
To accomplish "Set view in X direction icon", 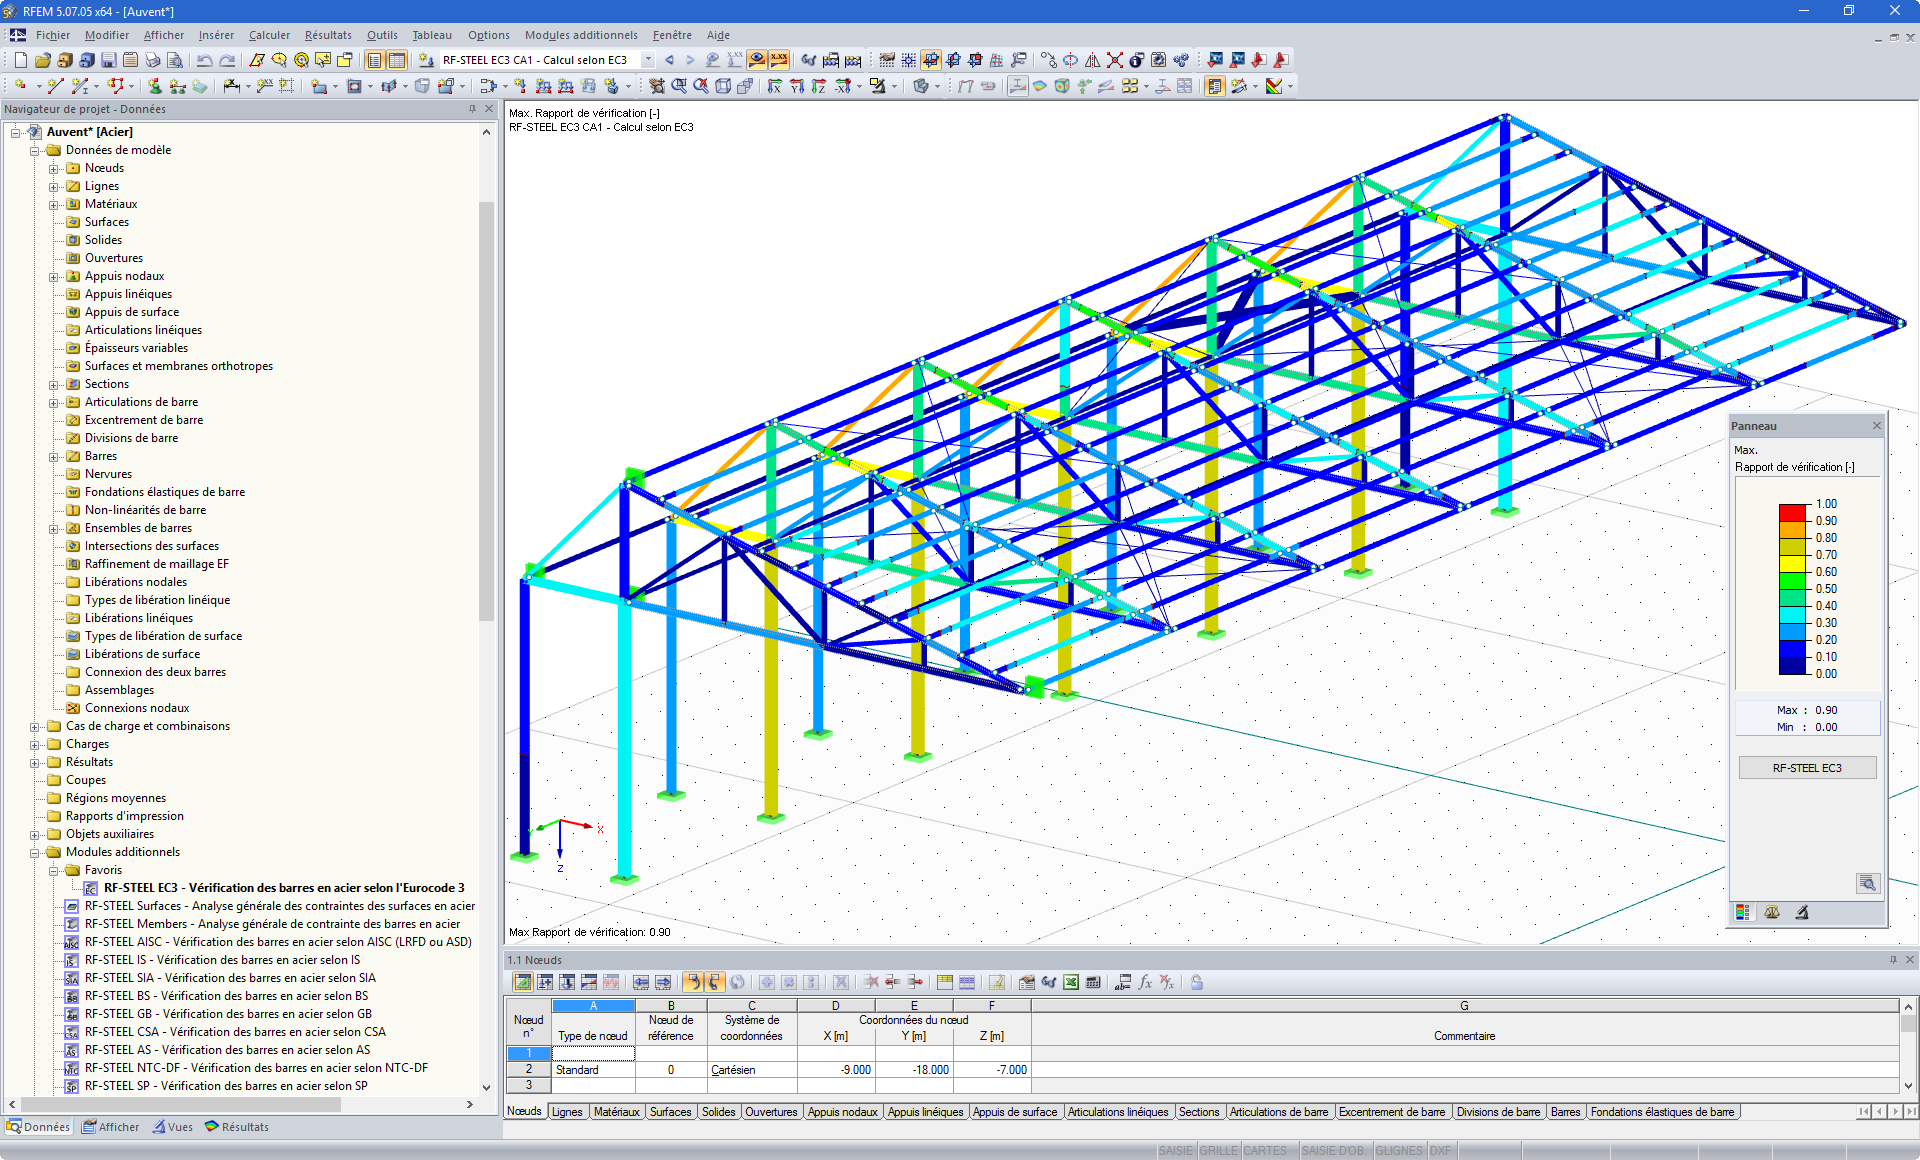I will pos(774,87).
